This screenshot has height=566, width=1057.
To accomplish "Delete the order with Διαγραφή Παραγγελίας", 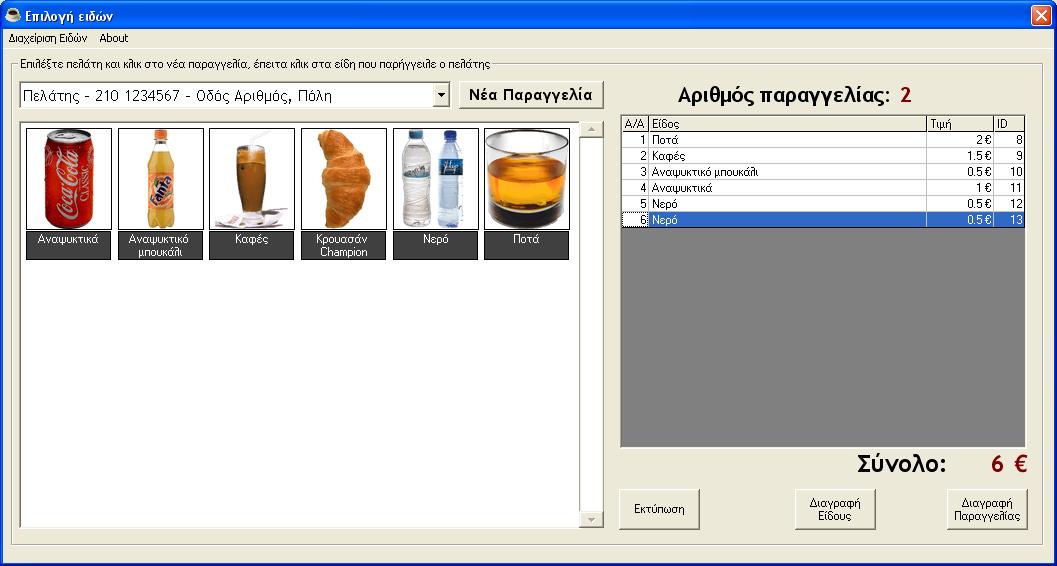I will coord(987,509).
